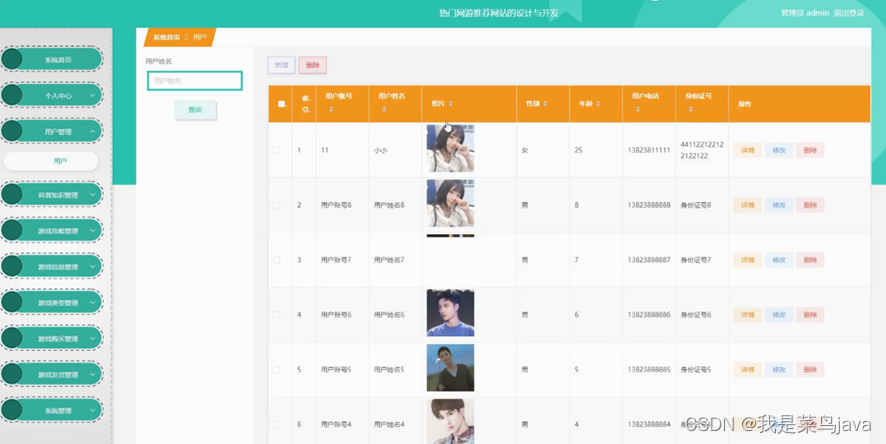This screenshot has width=886, height=444.
Task: Expand the 科普知识管理 sidebar menu
Action: coord(52,195)
